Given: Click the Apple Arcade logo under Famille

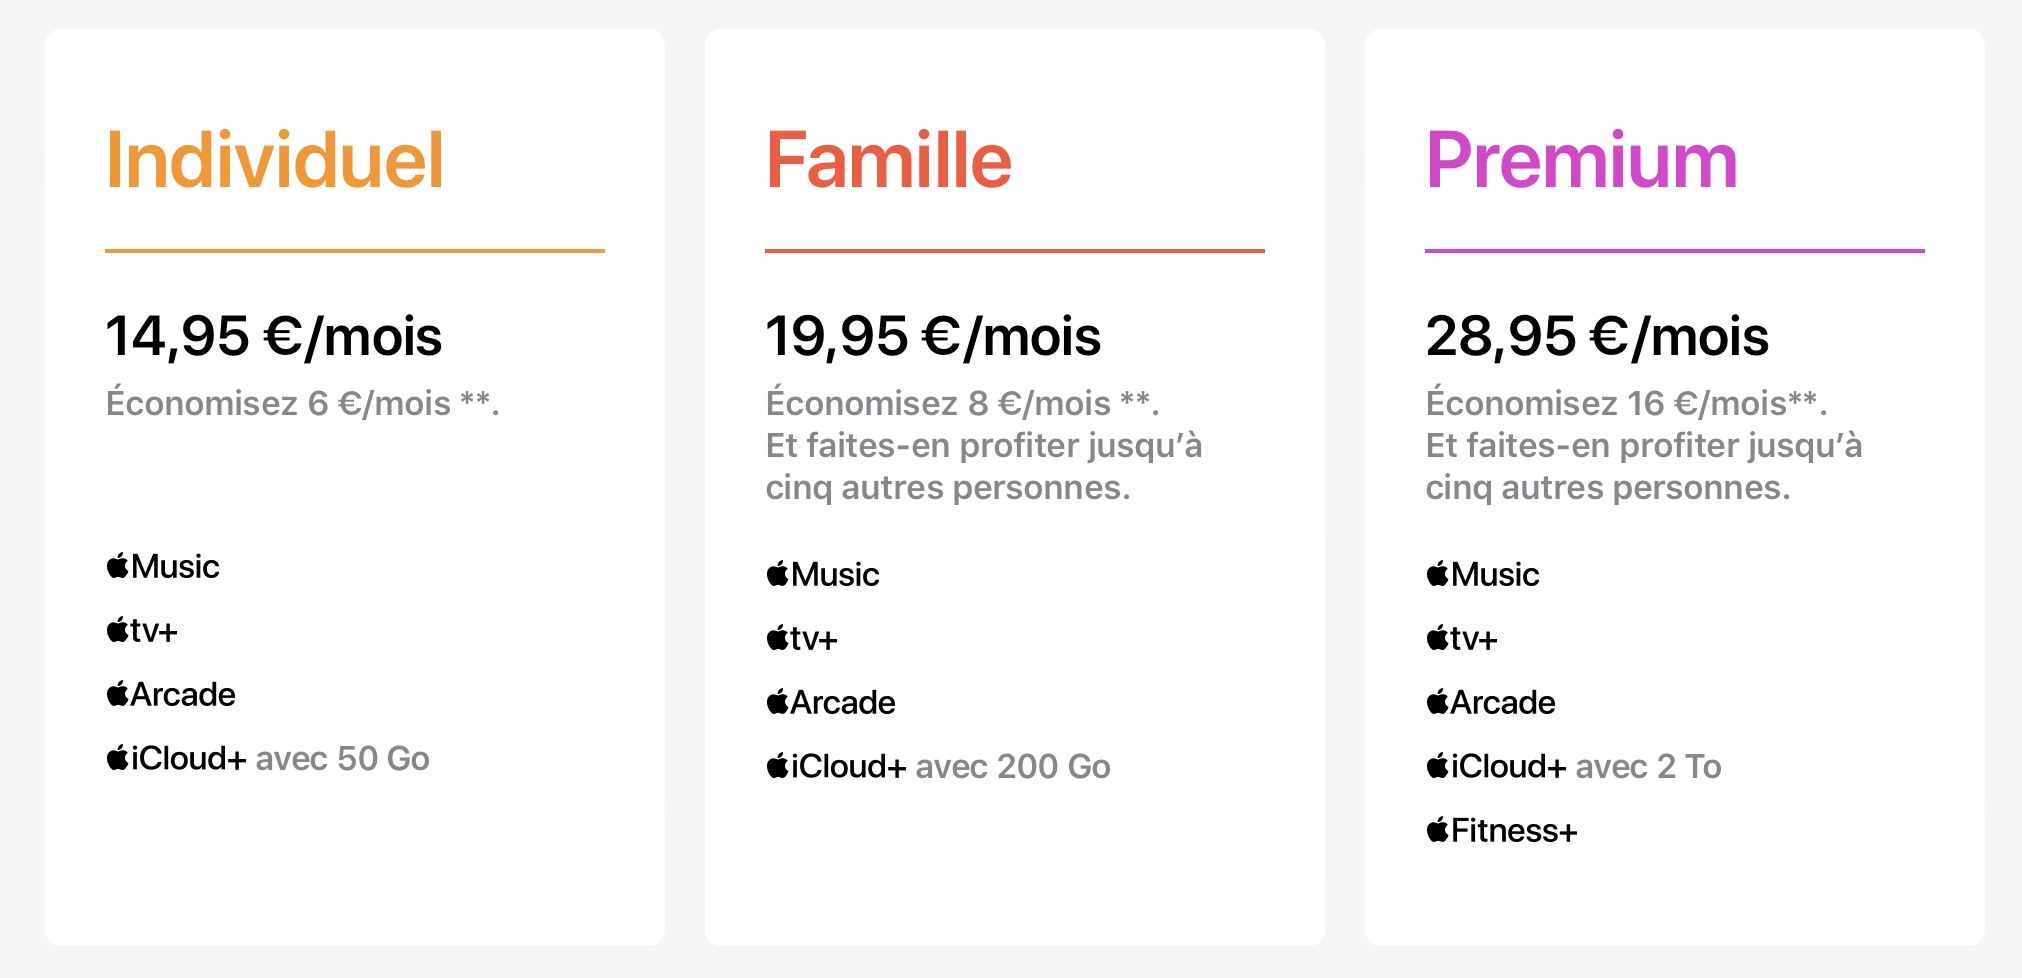Looking at the screenshot, I should pyautogui.click(x=831, y=702).
